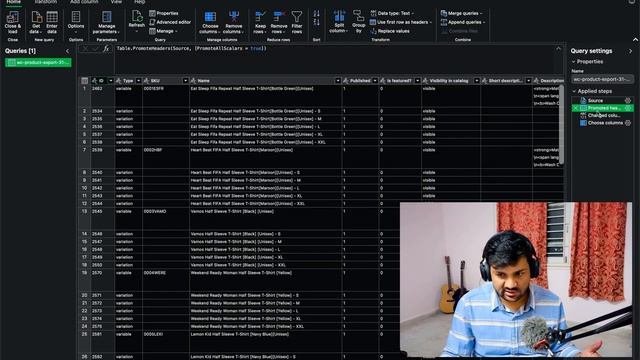Open settings gear for Source step
The width and height of the screenshot is (640, 360).
[628, 100]
